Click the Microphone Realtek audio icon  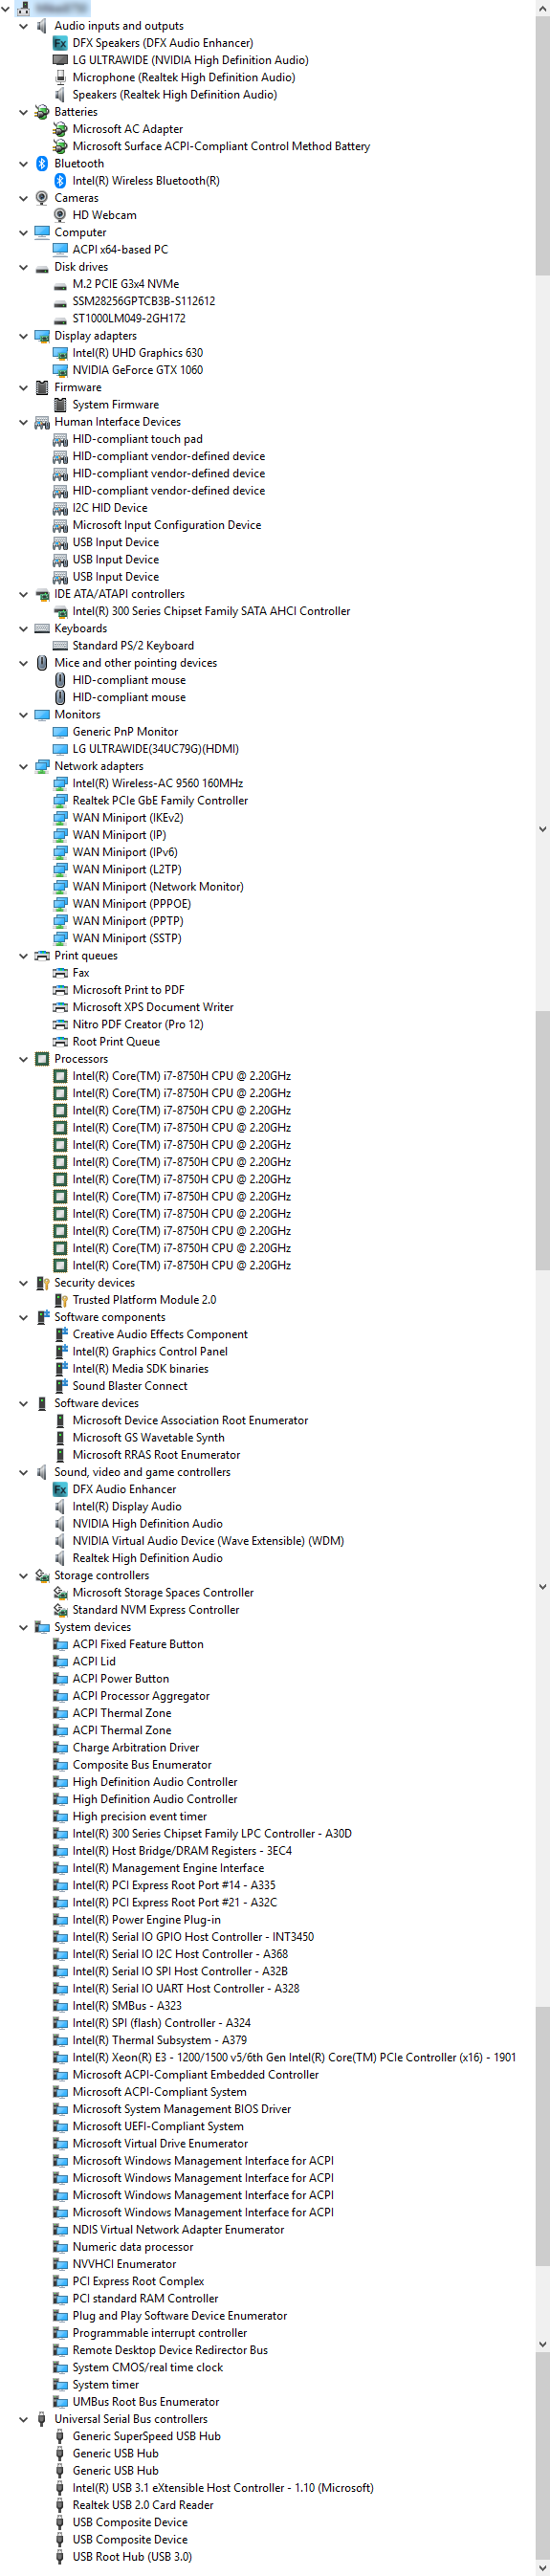60,77
